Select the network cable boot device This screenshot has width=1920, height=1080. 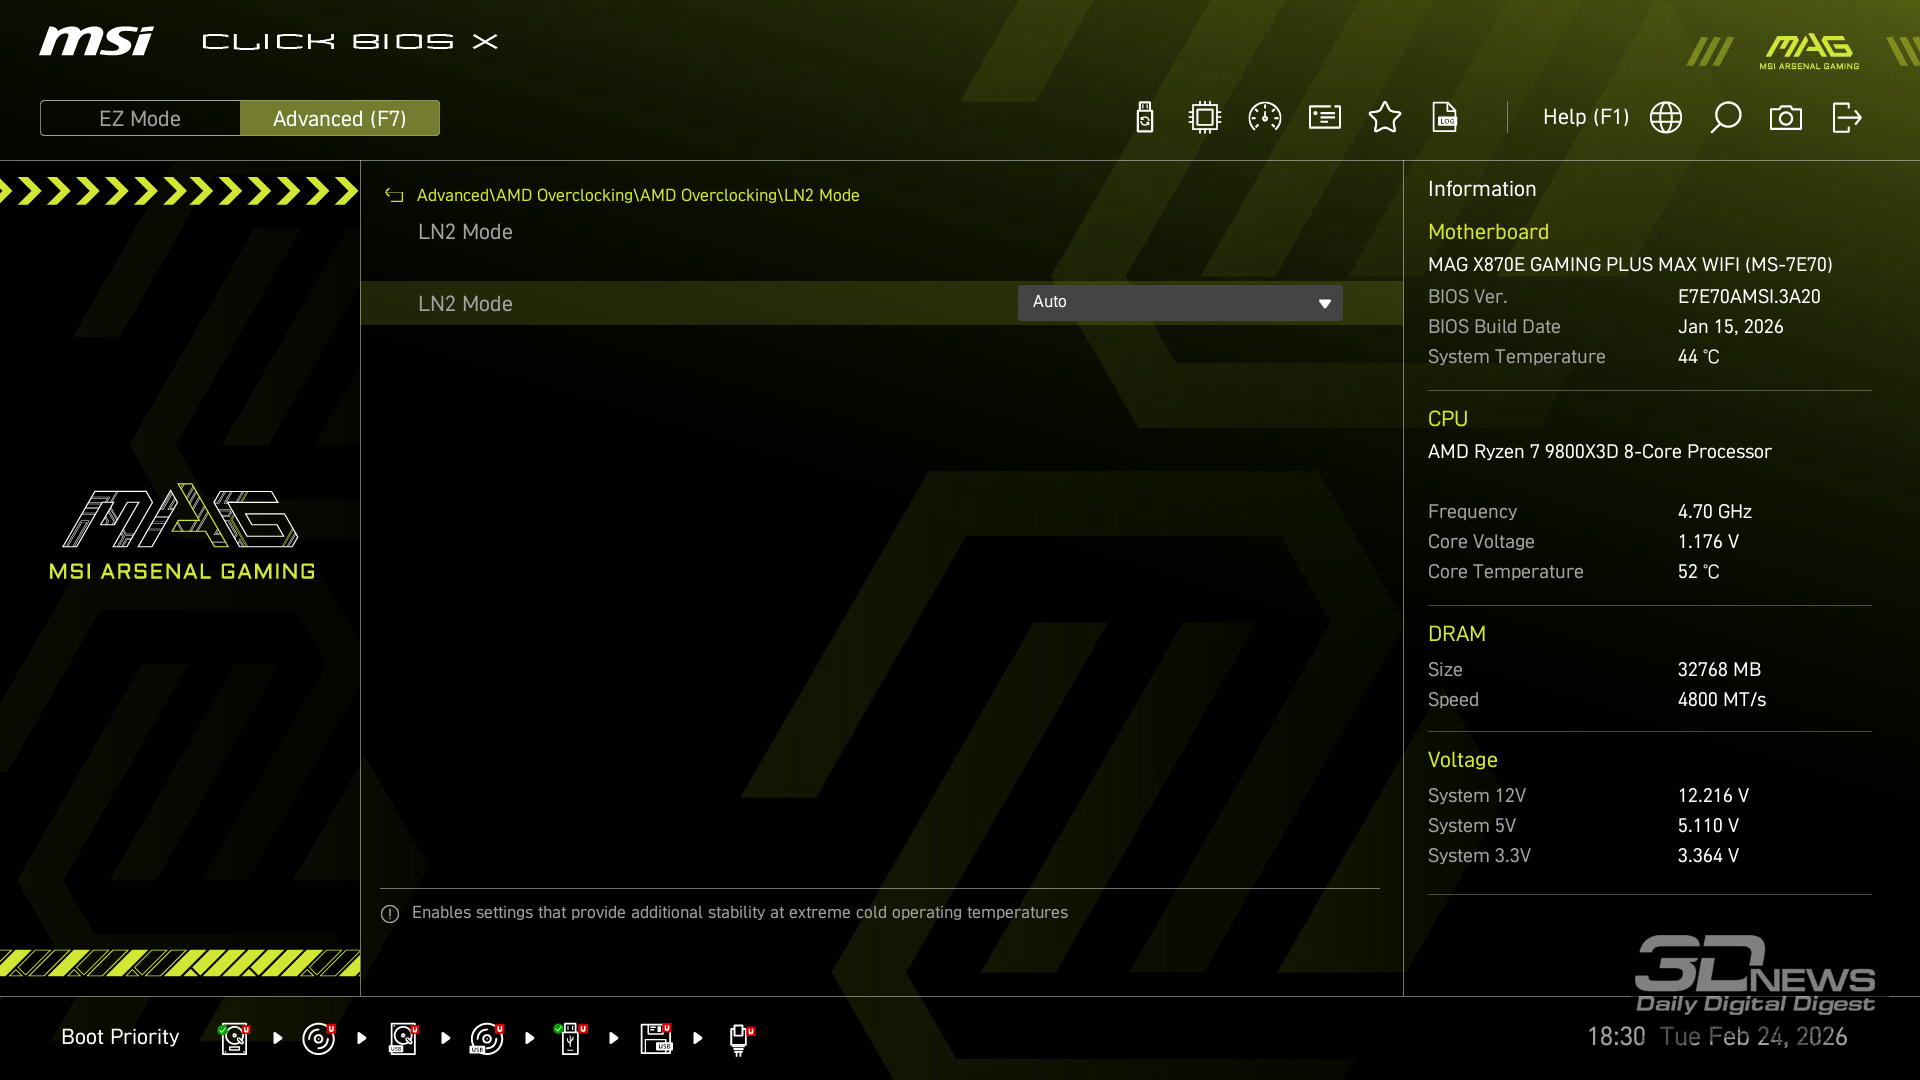[740, 1038]
